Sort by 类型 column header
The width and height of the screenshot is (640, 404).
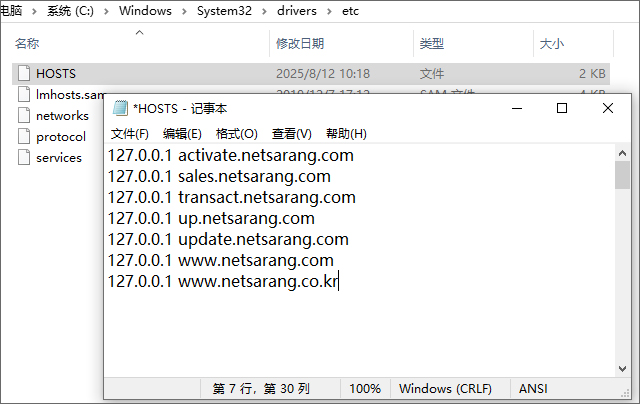pos(432,44)
